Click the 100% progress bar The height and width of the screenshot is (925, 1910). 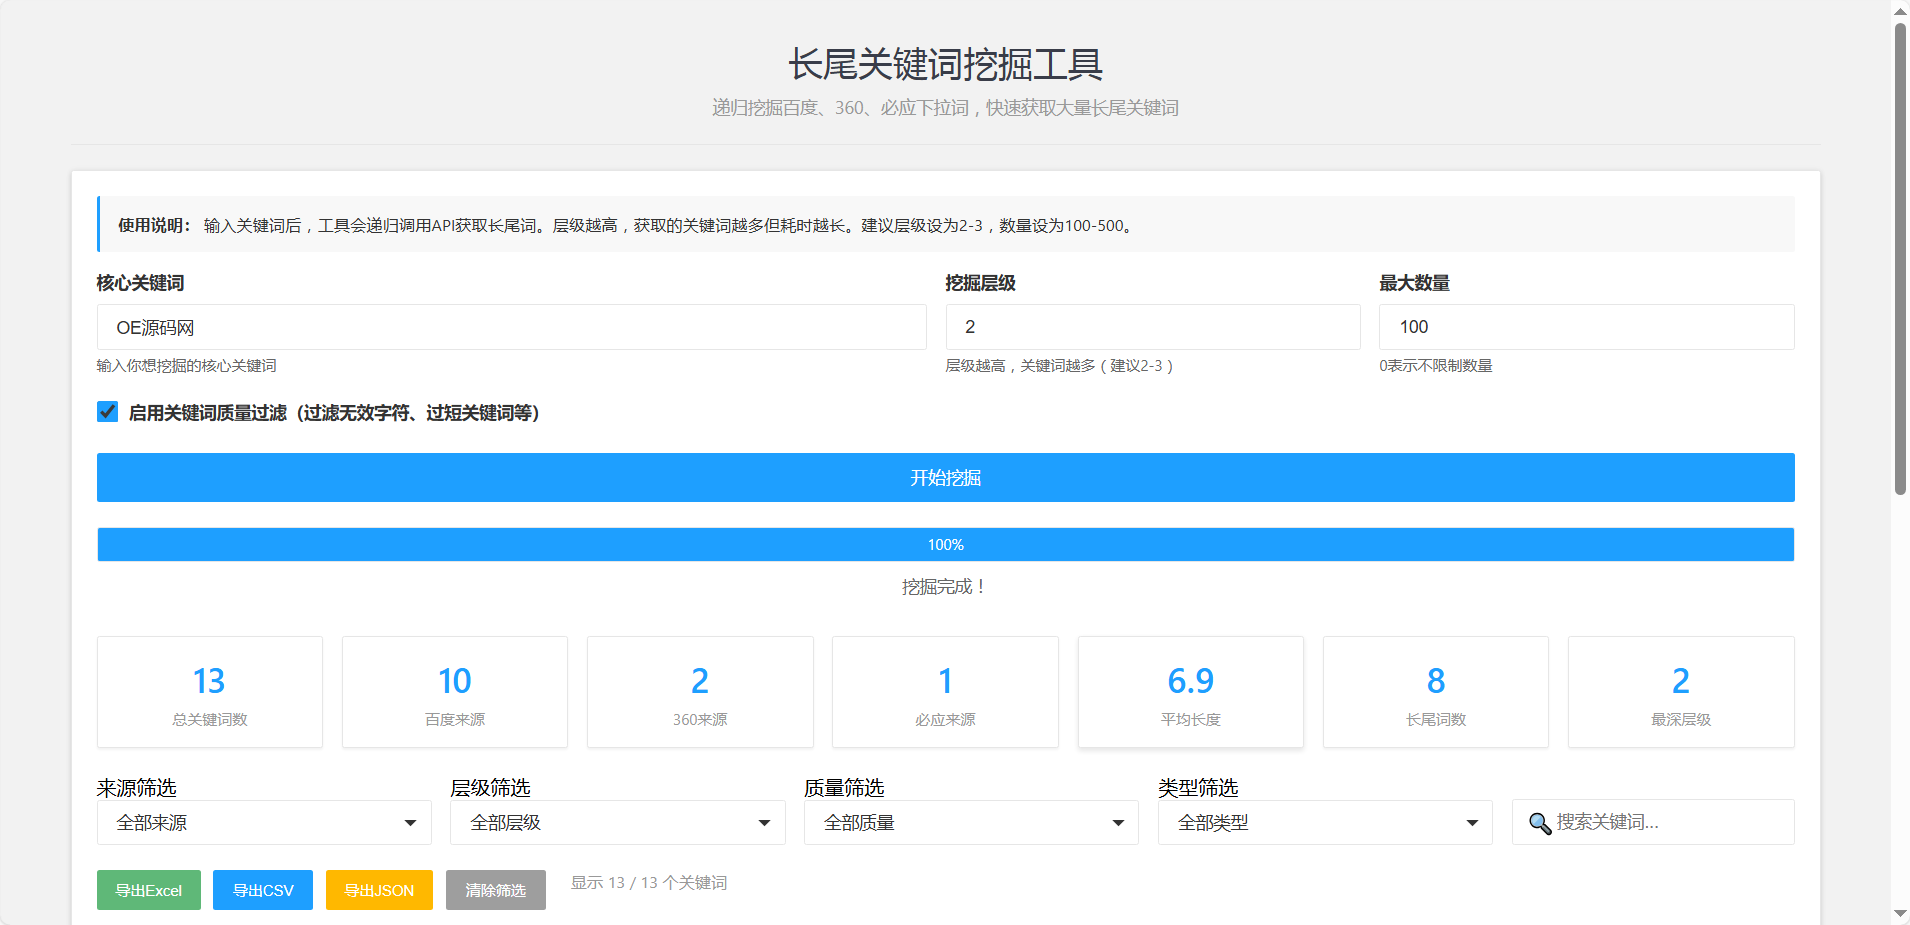tap(945, 545)
